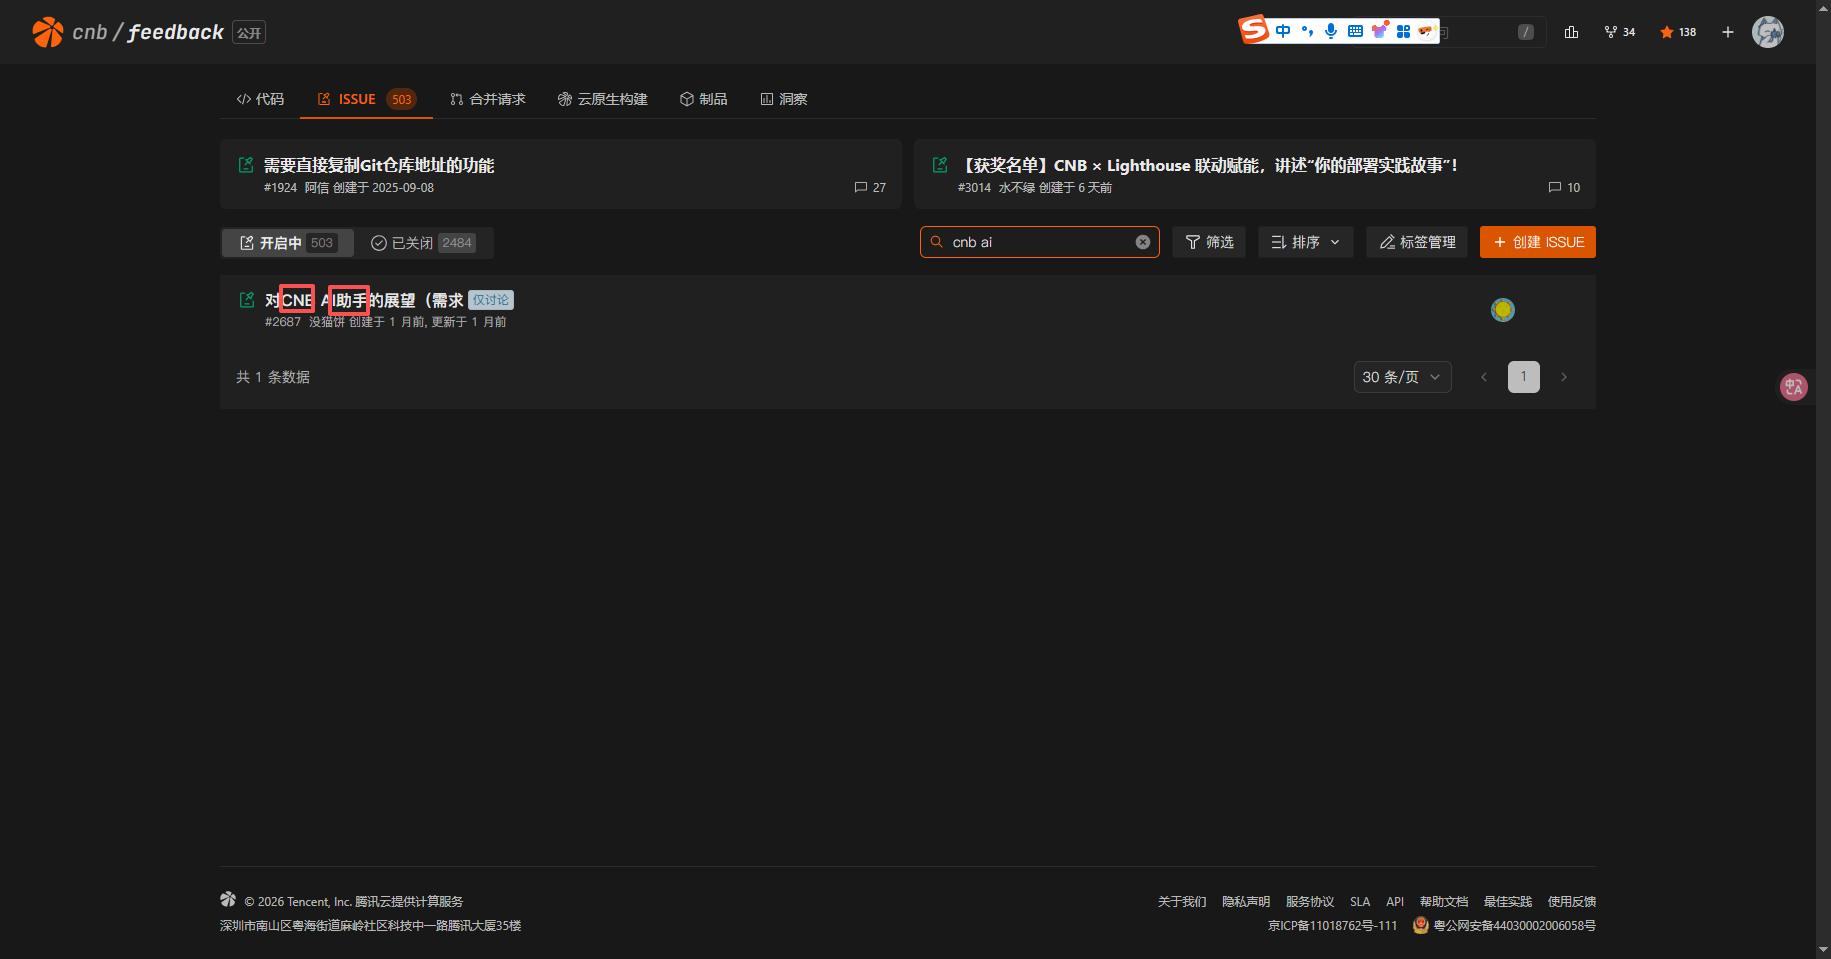Open the leaderboard chart icon in header

click(x=1571, y=32)
